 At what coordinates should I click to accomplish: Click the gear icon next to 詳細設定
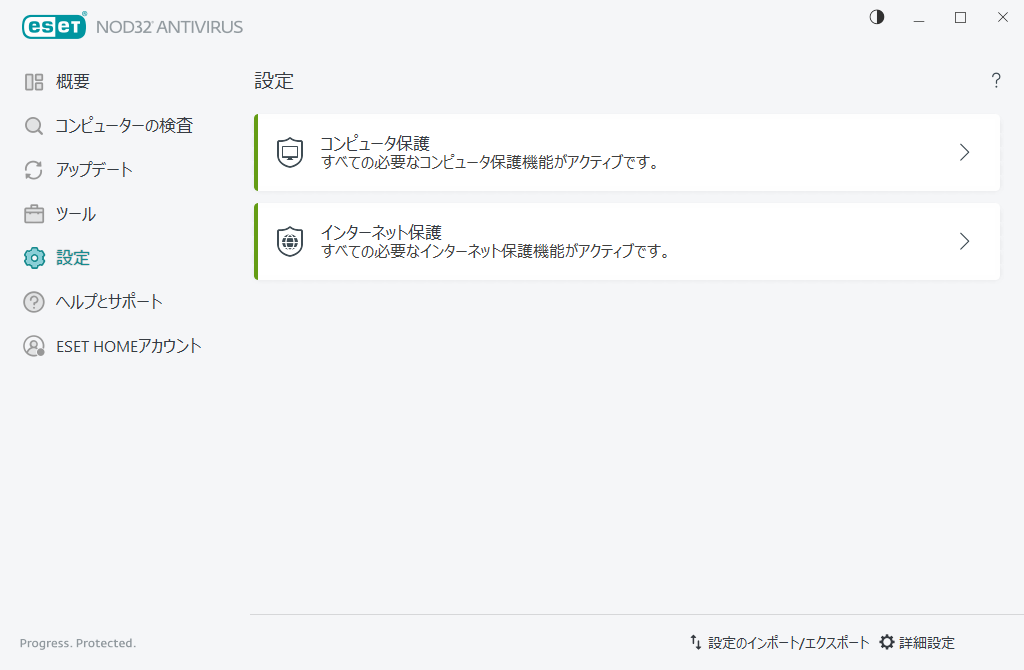click(x=886, y=642)
